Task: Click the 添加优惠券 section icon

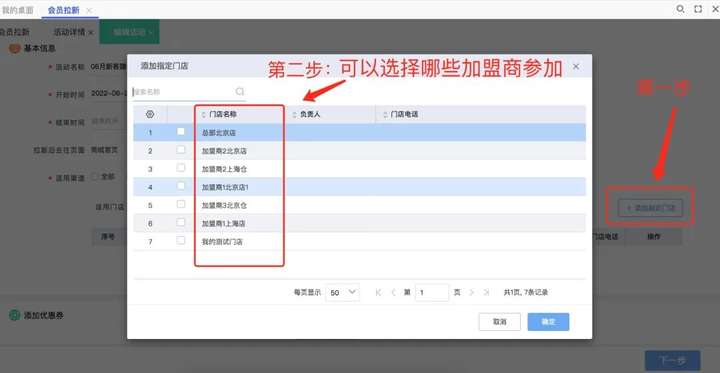Action: [15, 315]
